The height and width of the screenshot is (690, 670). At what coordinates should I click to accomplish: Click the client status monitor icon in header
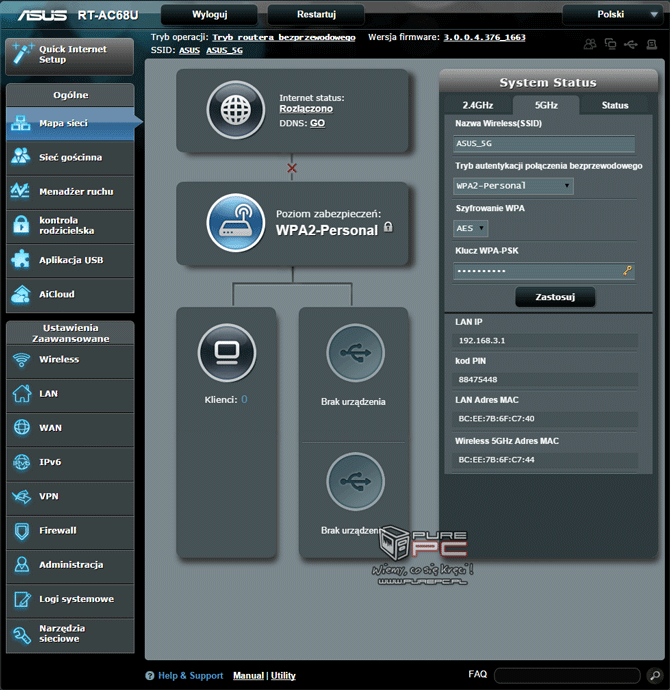pos(611,44)
